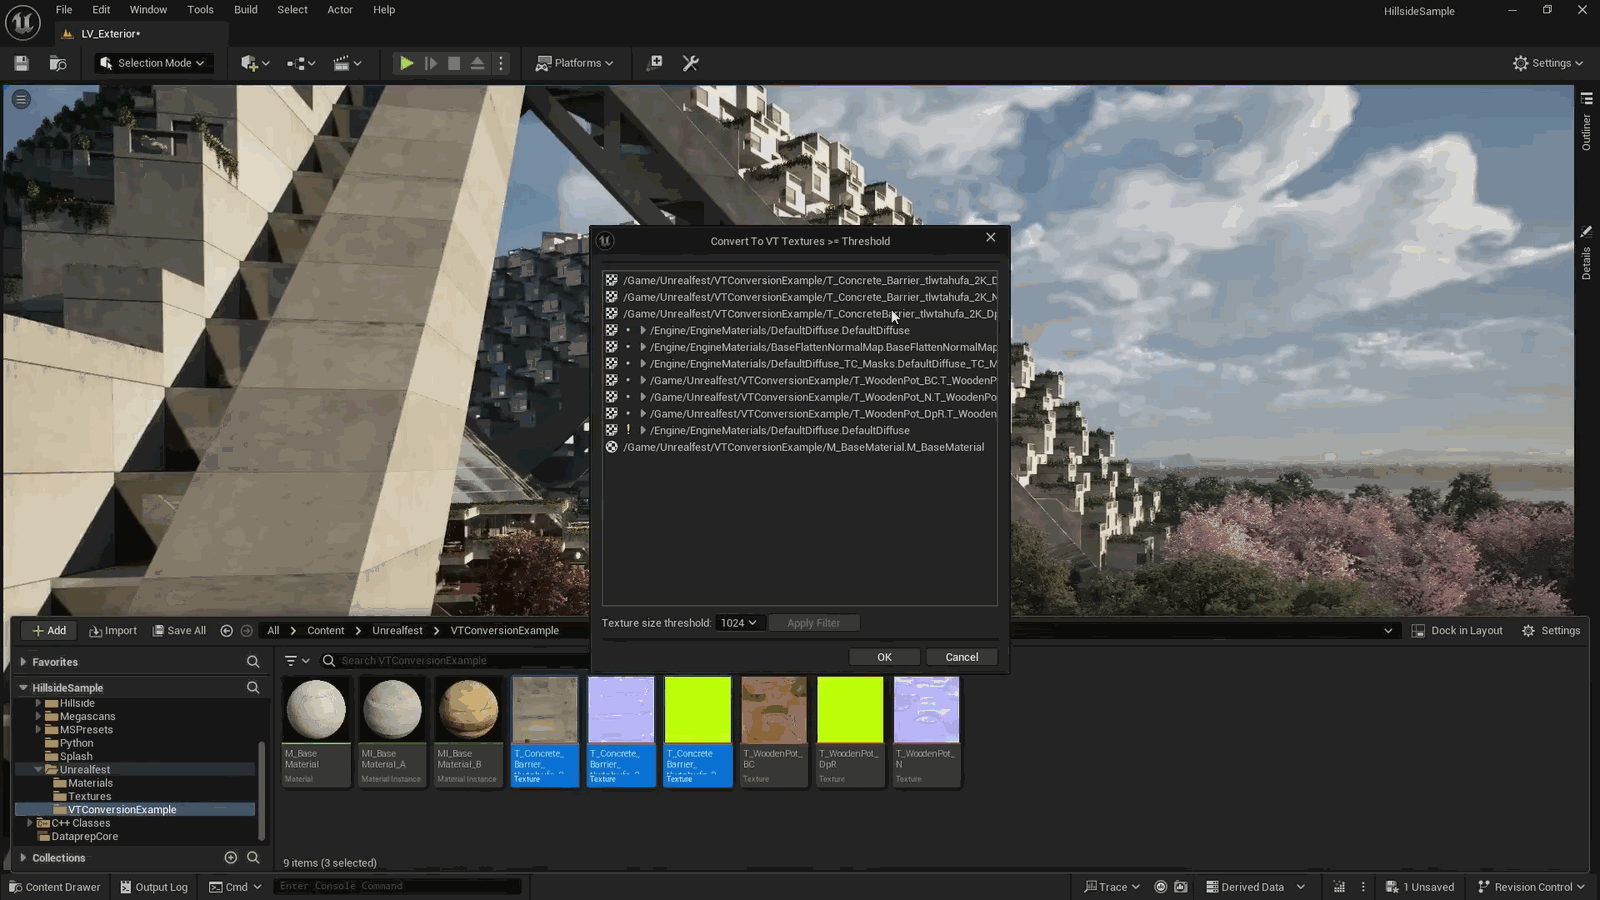Open the Content Browser filter menu
This screenshot has width=1600, height=900.
pyautogui.click(x=297, y=661)
